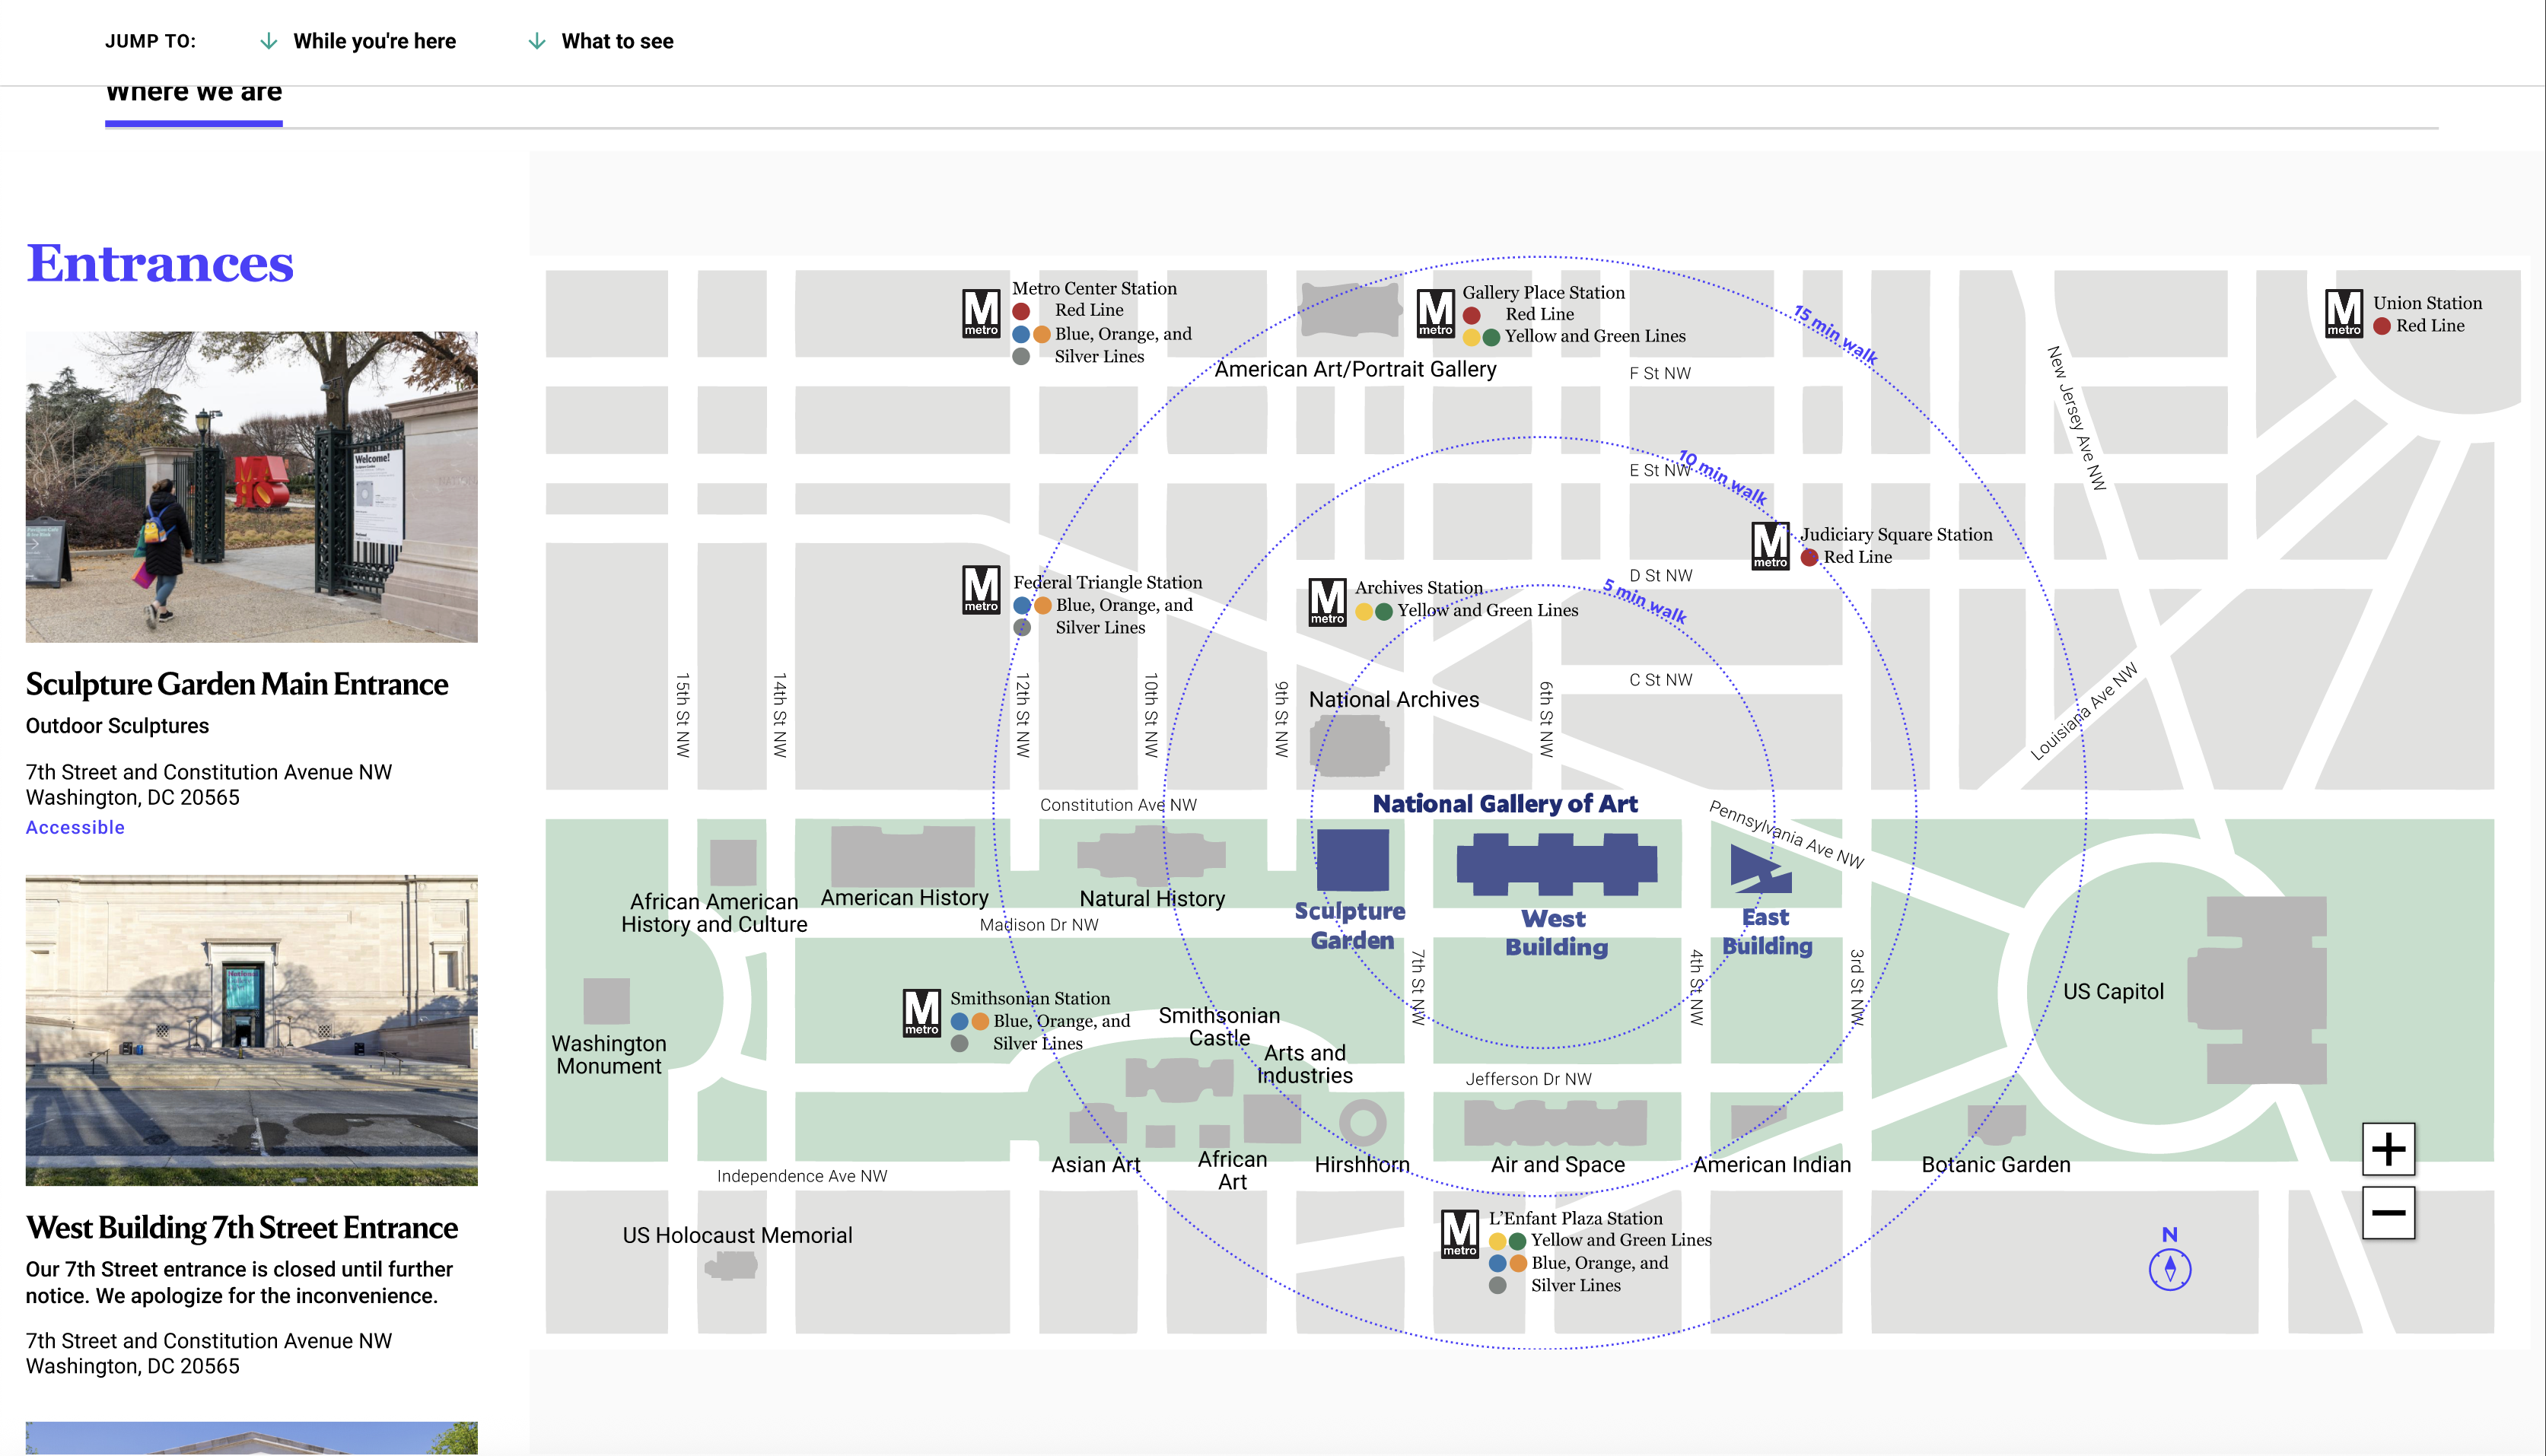
Task: Click the Hirshhorn ring building shape
Action: (1362, 1122)
